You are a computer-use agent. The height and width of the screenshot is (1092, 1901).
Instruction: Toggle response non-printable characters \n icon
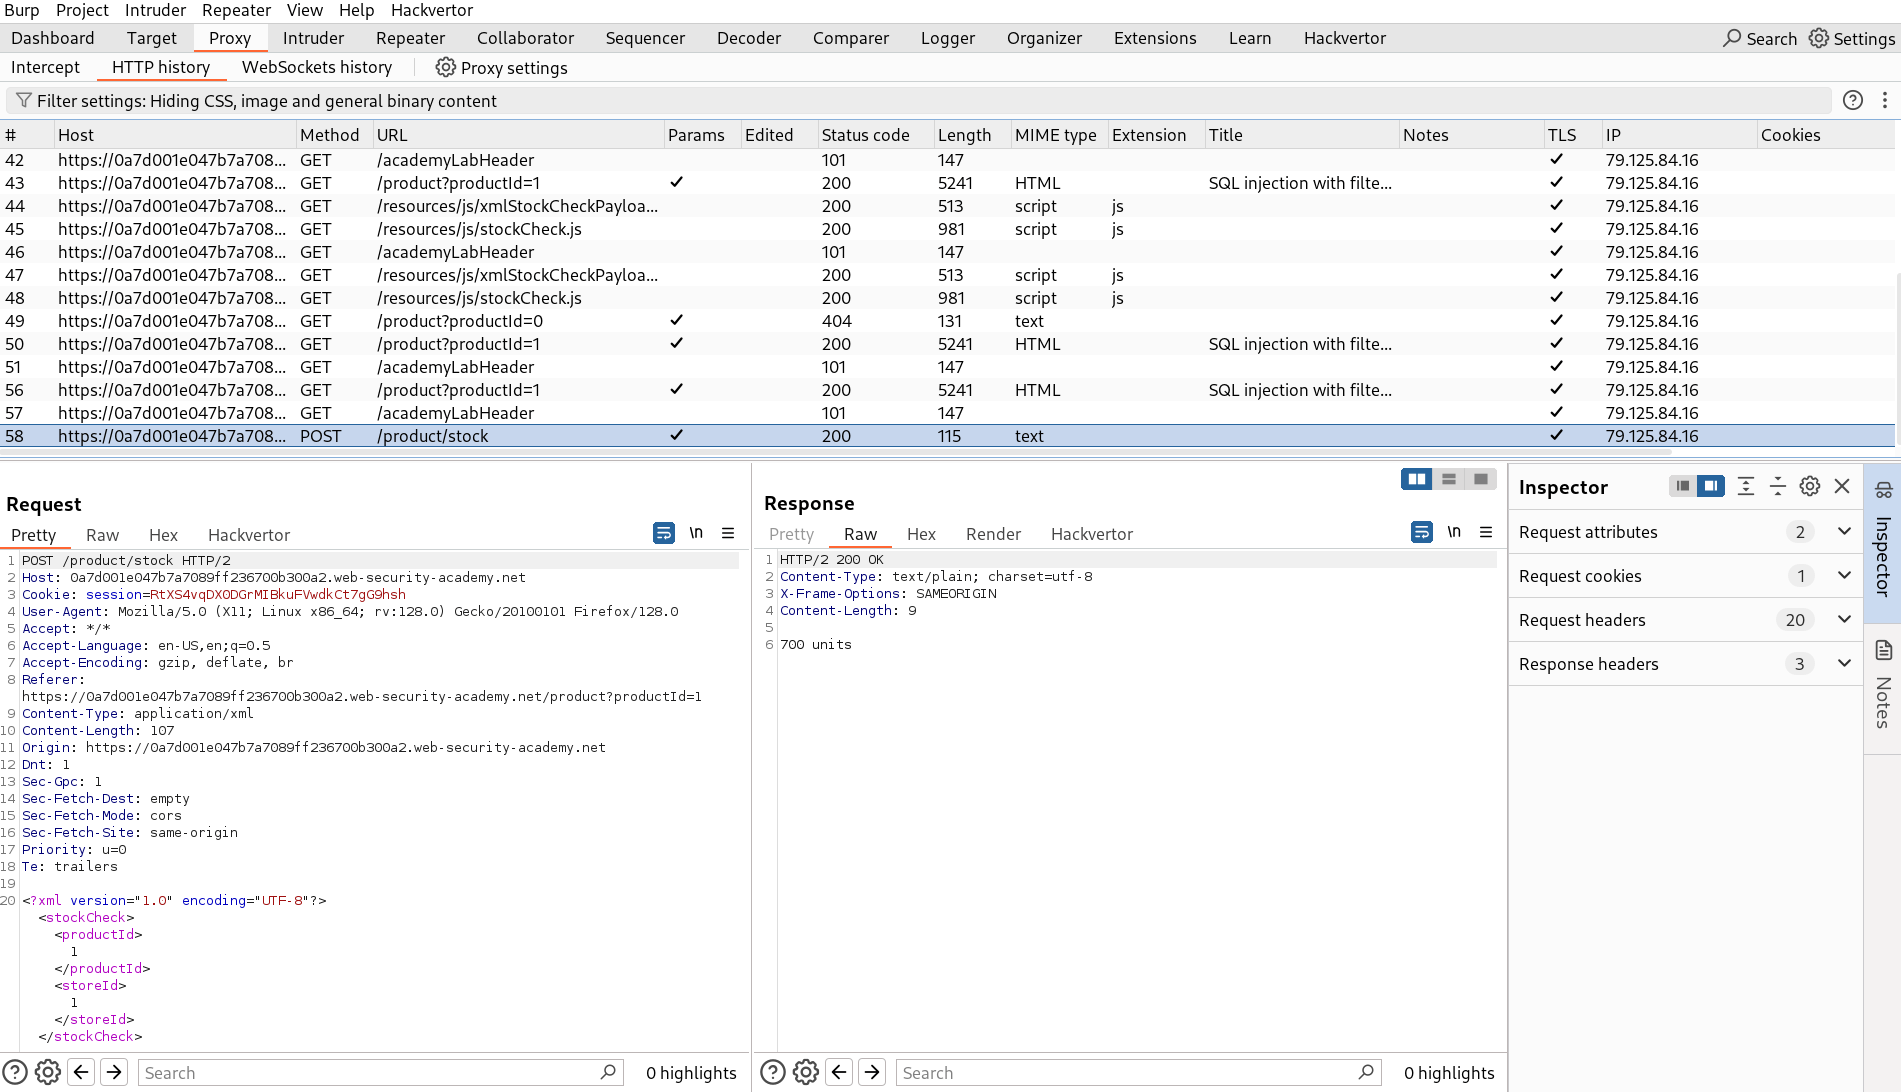1454,532
